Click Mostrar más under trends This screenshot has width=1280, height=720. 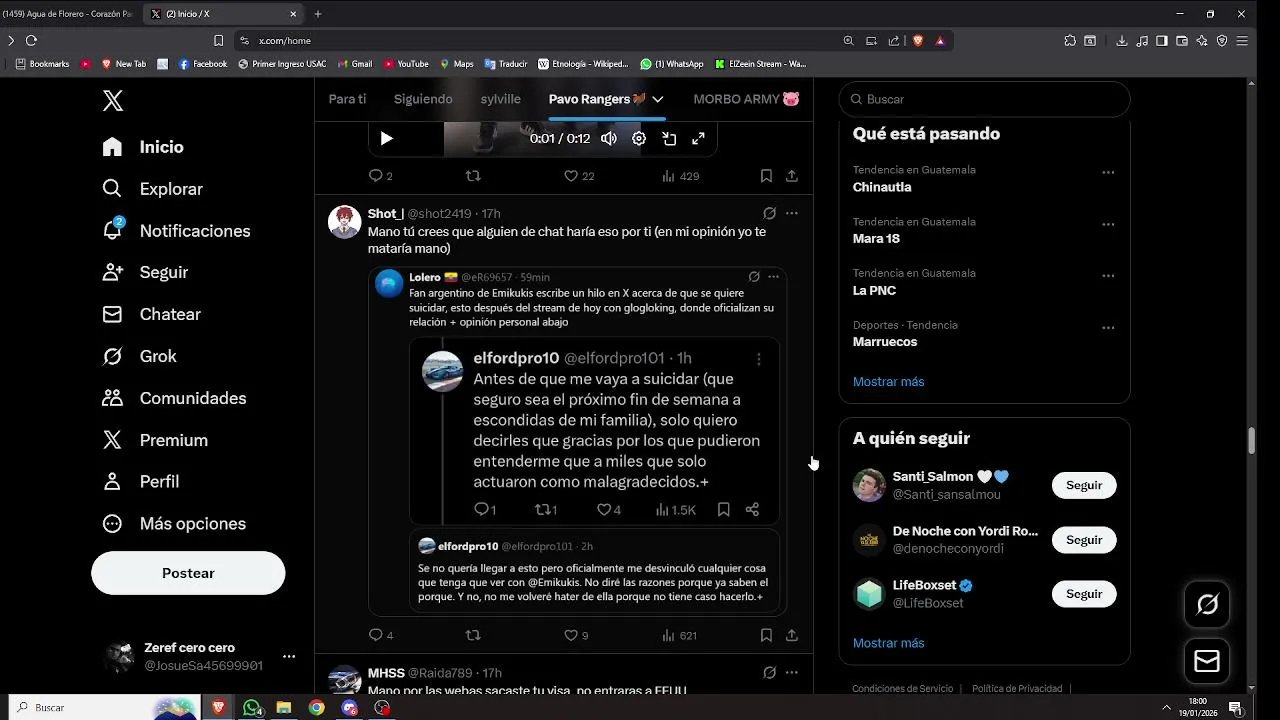tap(888, 382)
